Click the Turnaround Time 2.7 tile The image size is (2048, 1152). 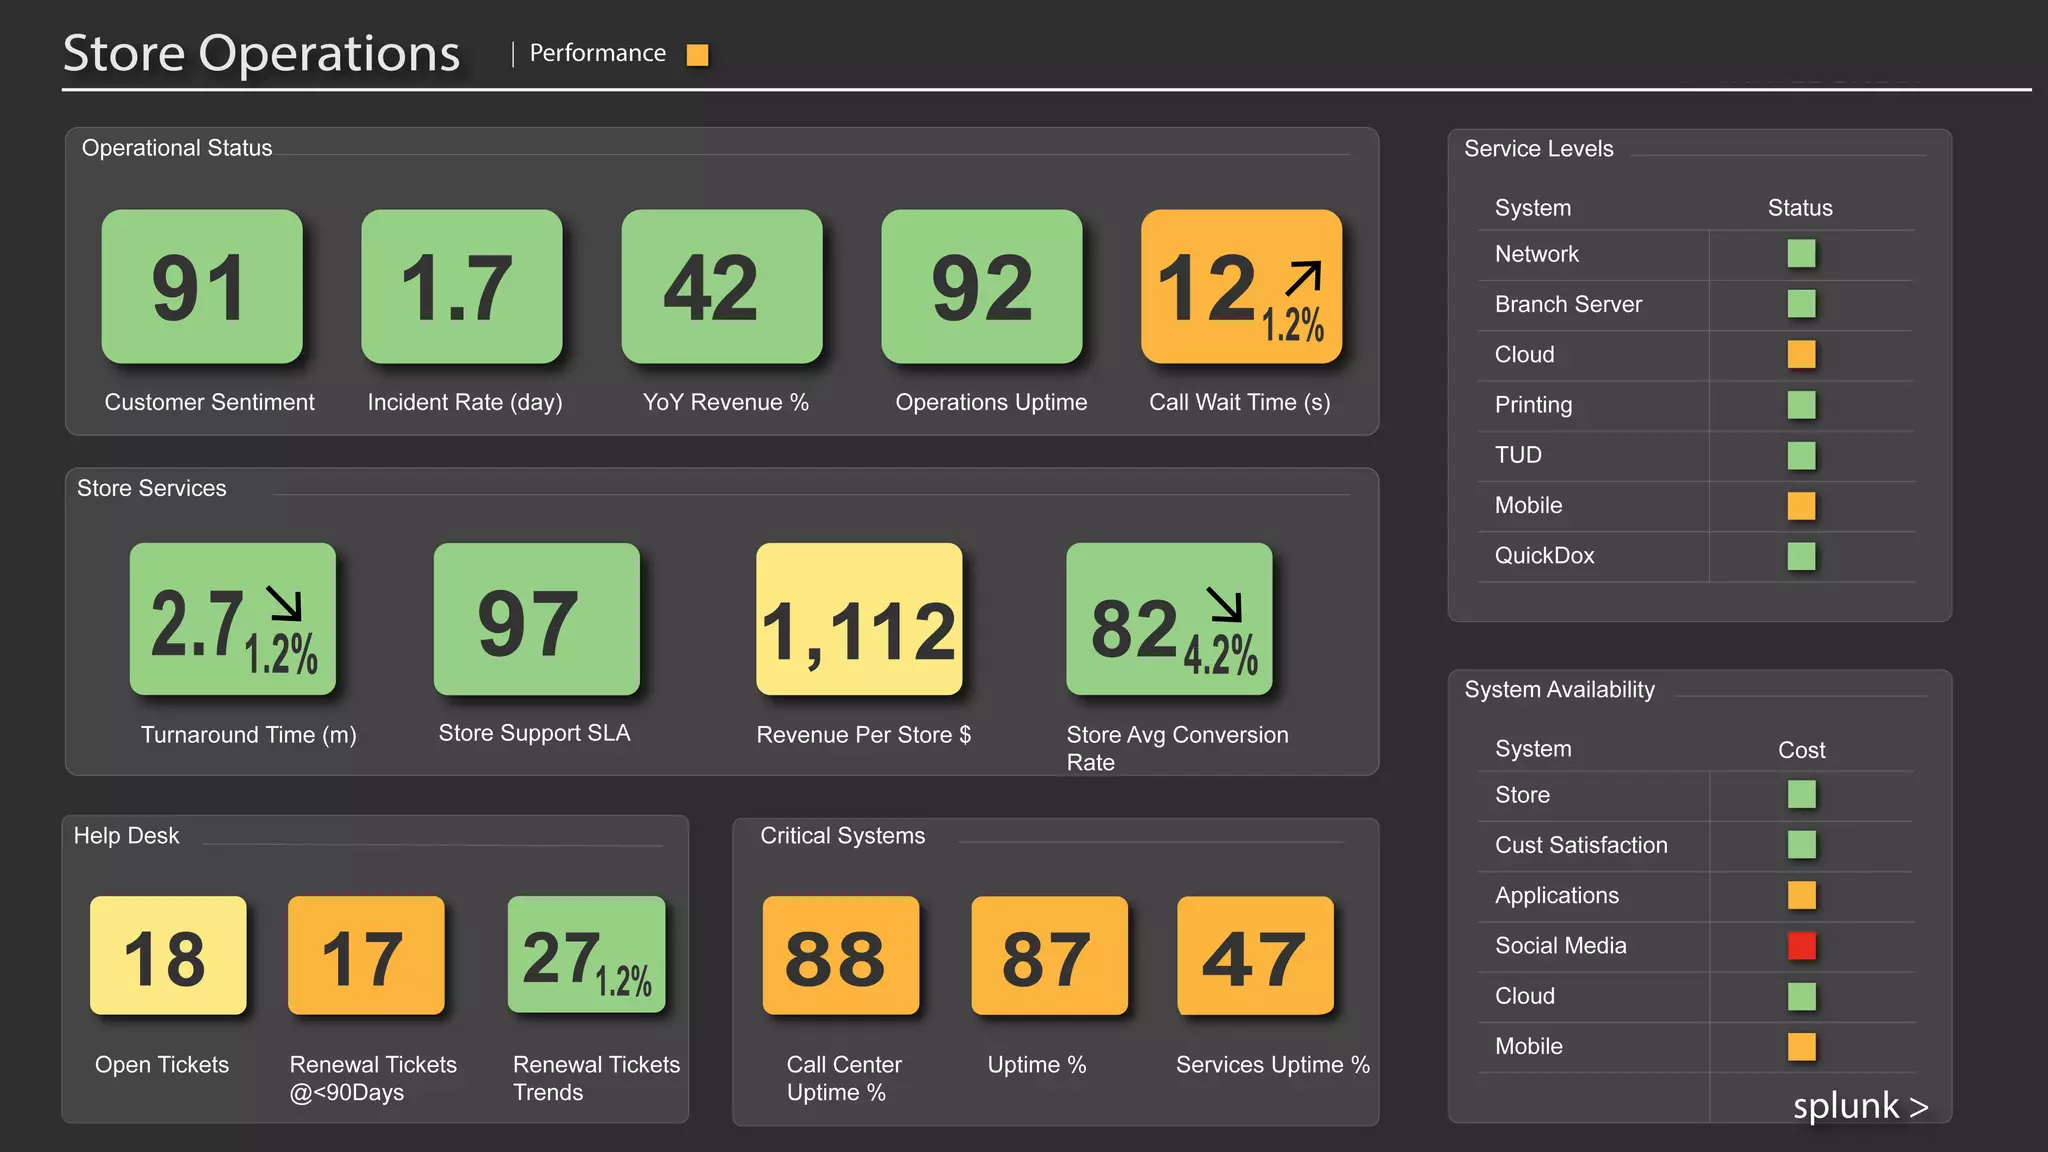point(232,619)
